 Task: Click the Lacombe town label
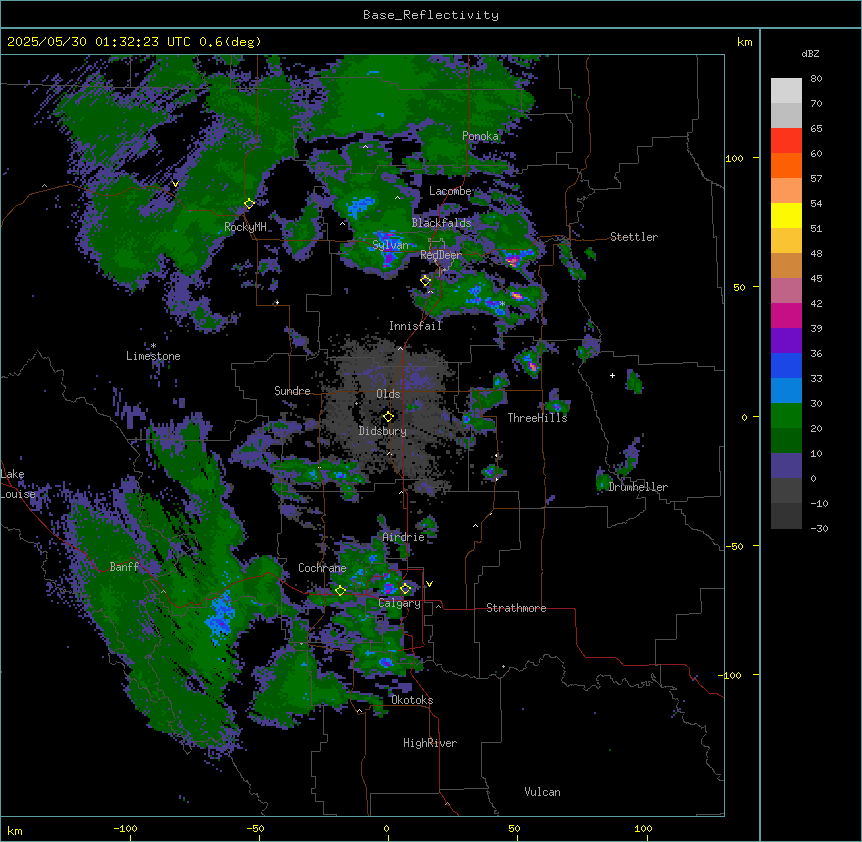(450, 191)
